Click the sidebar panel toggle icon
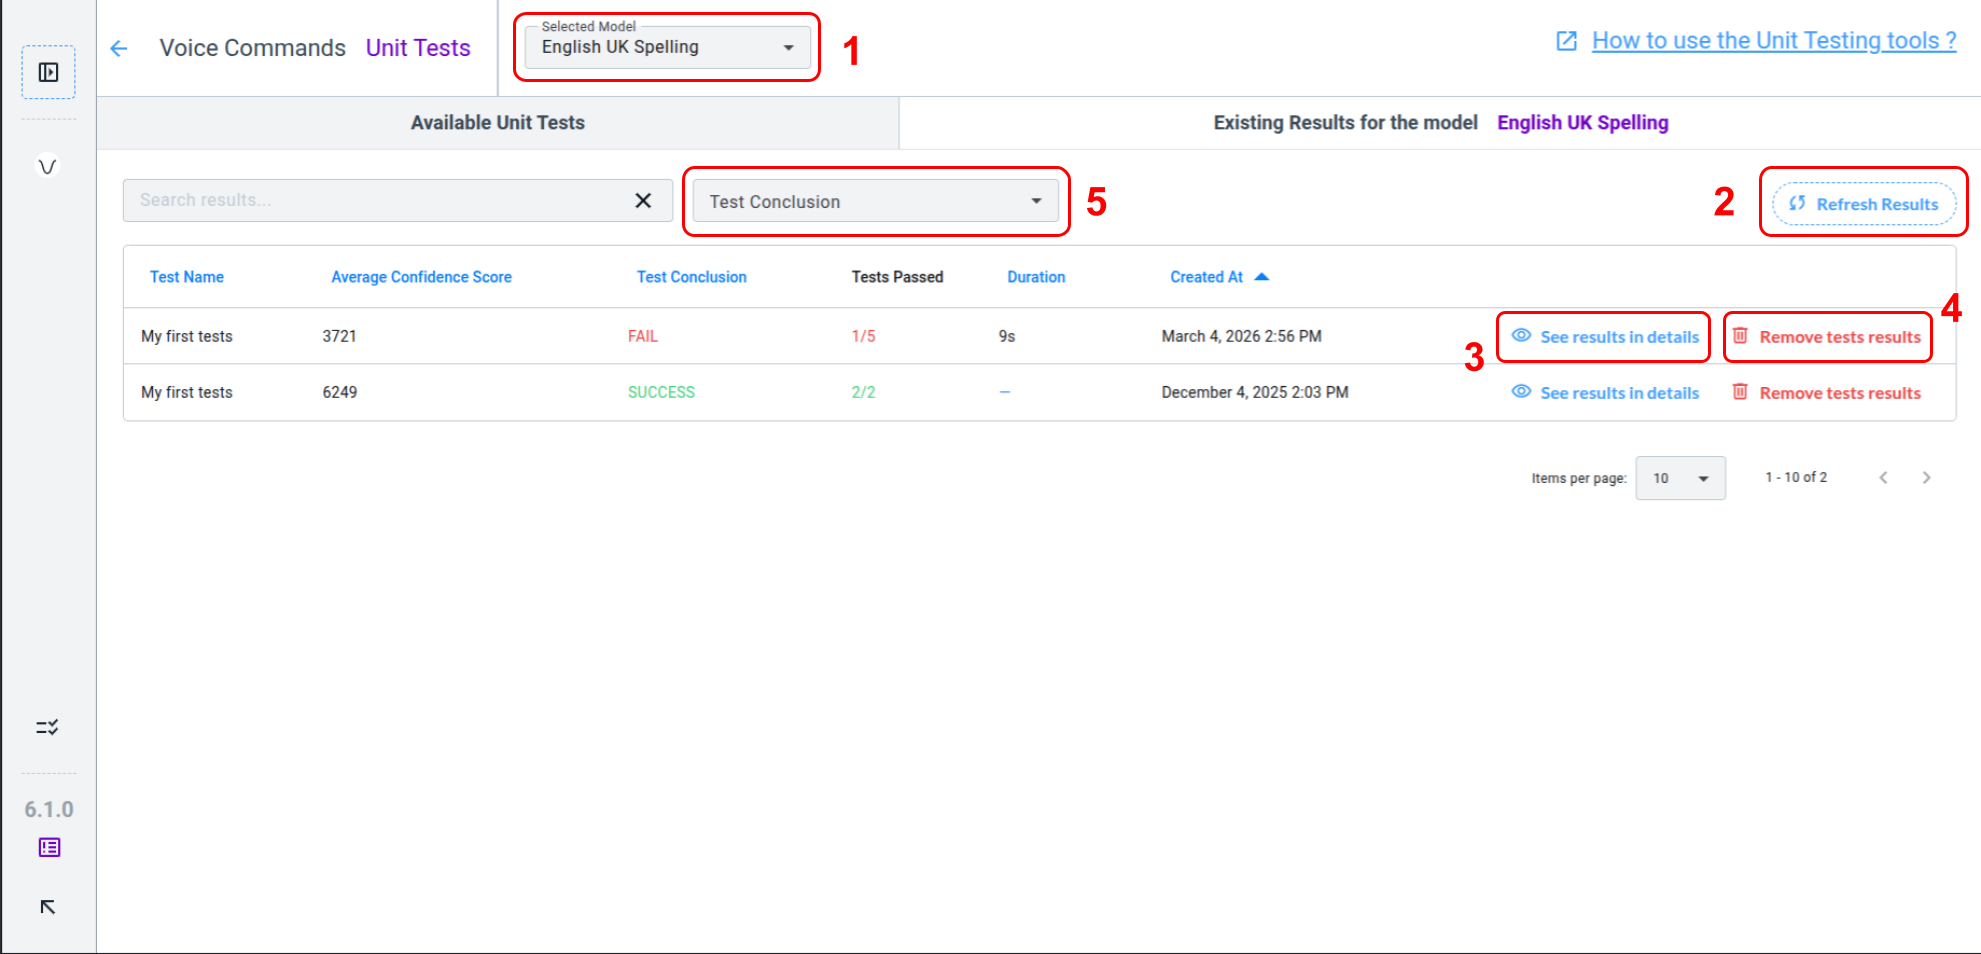Image resolution: width=1981 pixels, height=954 pixels. point(48,72)
